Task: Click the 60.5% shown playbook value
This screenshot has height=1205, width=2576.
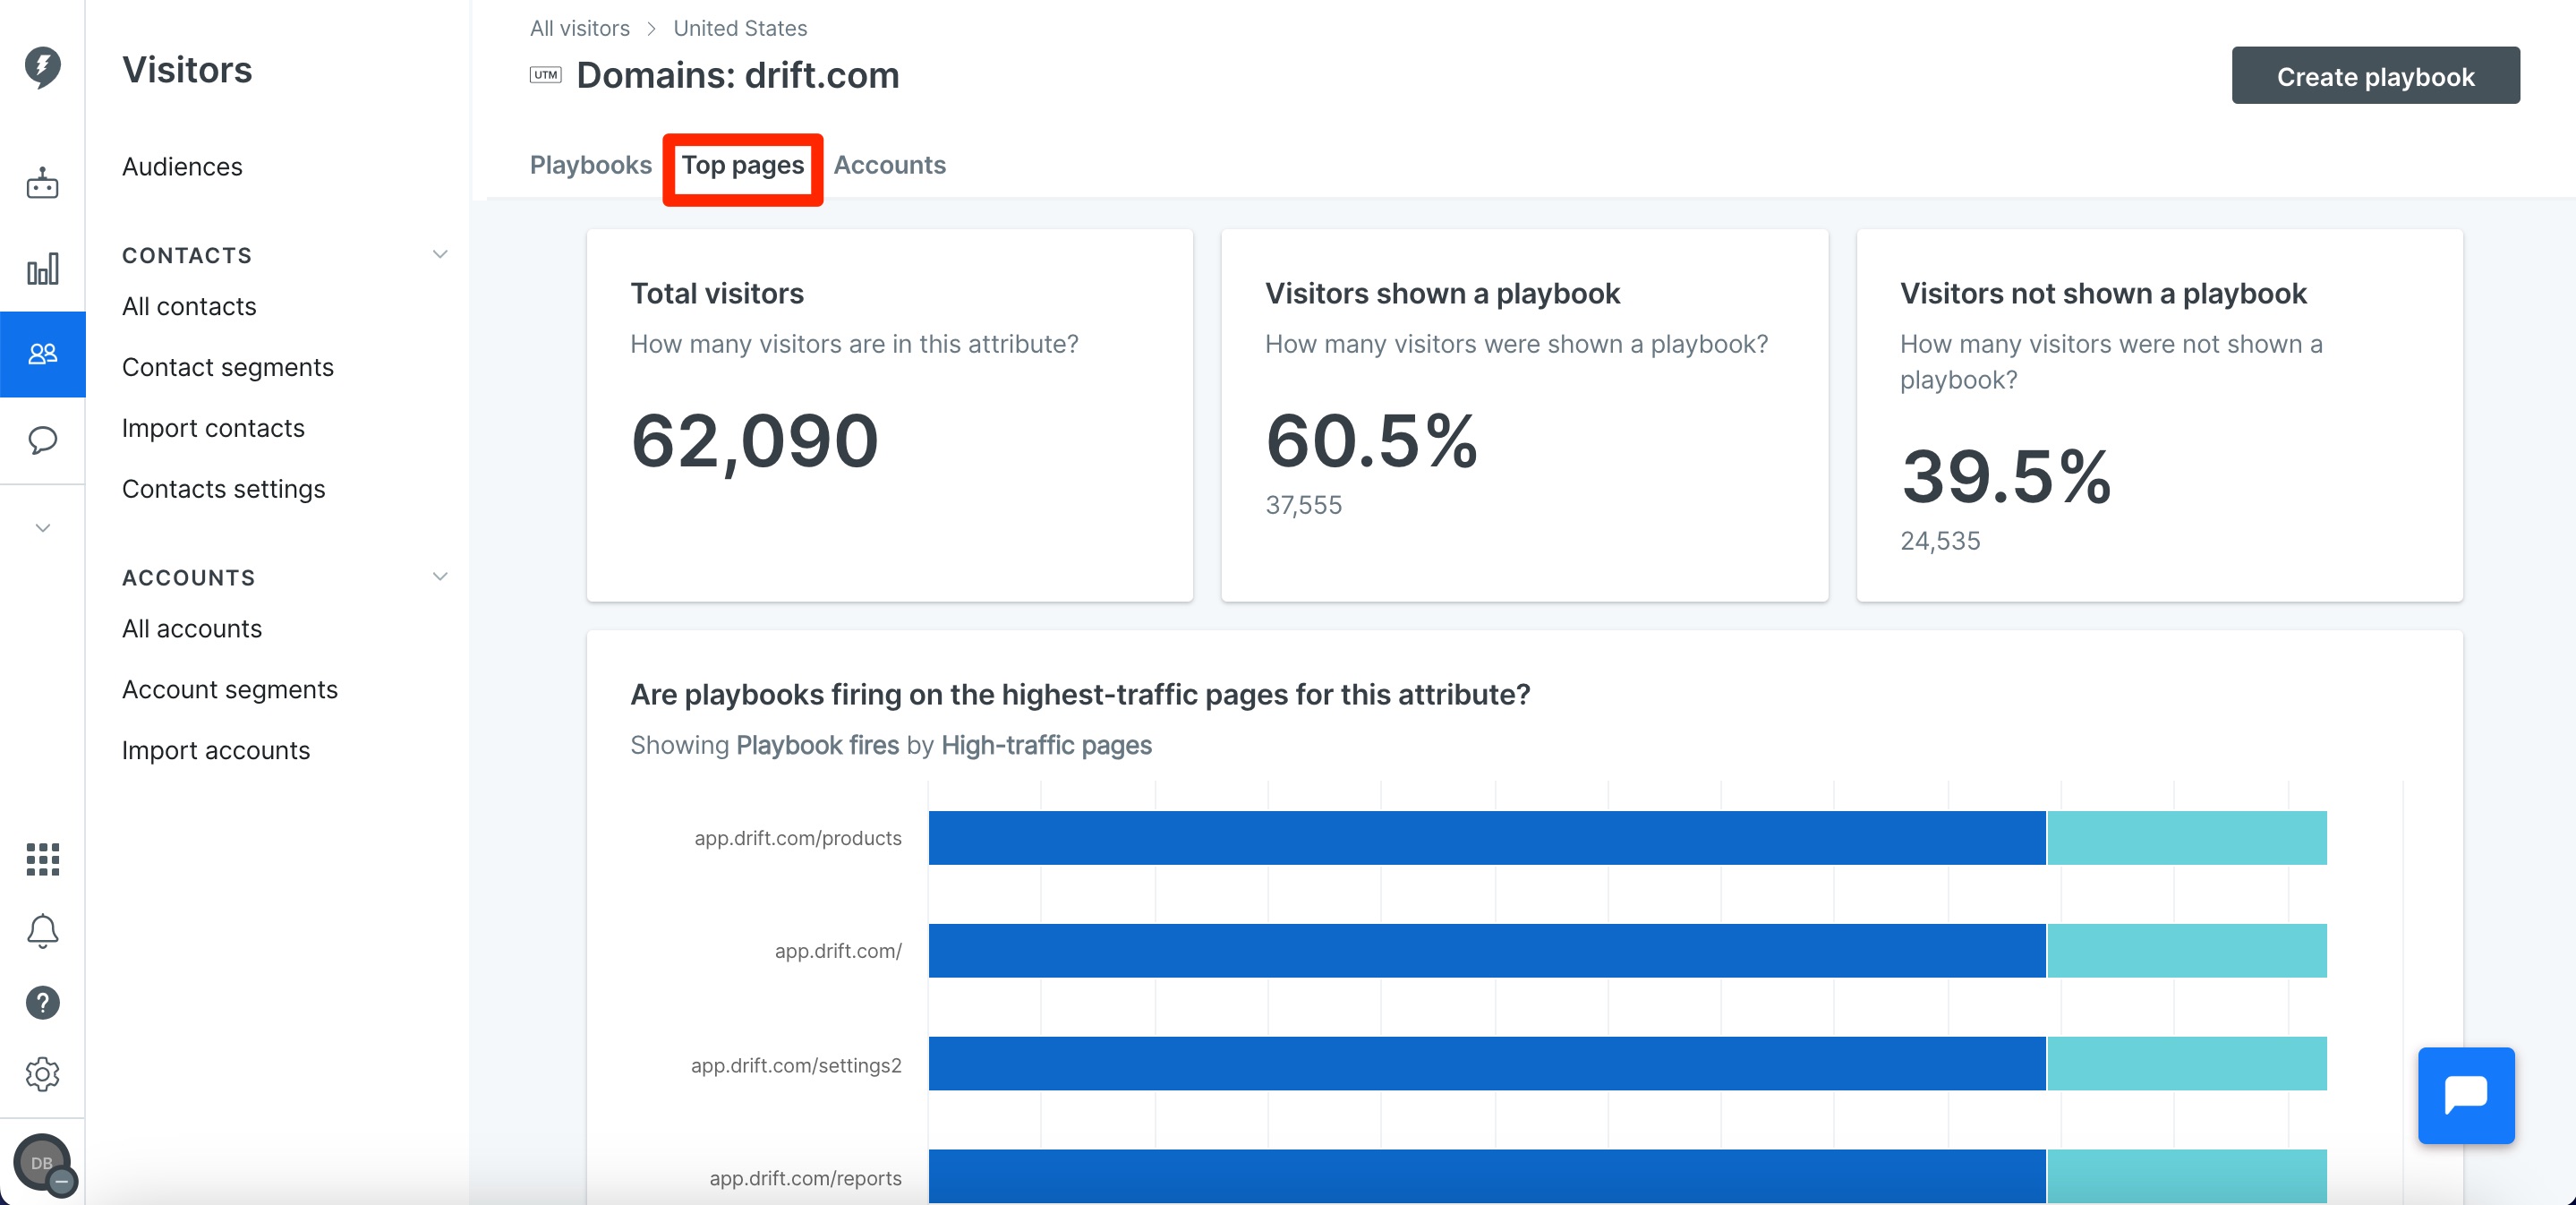Action: click(1371, 440)
